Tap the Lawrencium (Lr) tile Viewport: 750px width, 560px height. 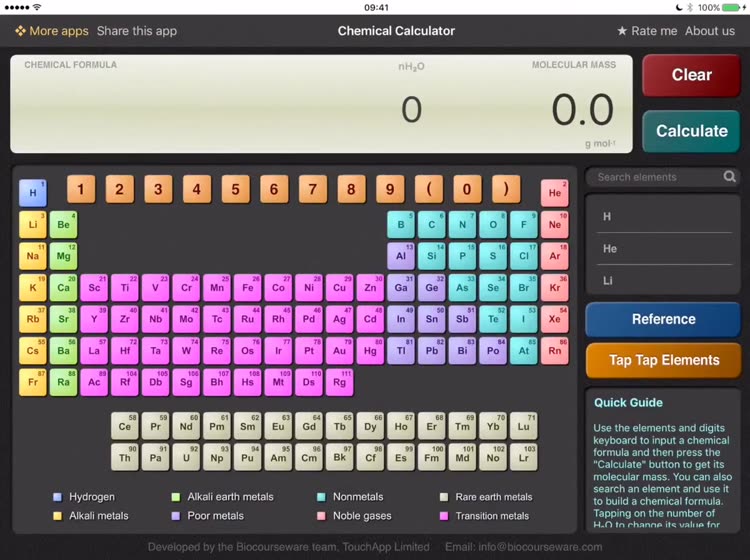pyautogui.click(x=524, y=458)
